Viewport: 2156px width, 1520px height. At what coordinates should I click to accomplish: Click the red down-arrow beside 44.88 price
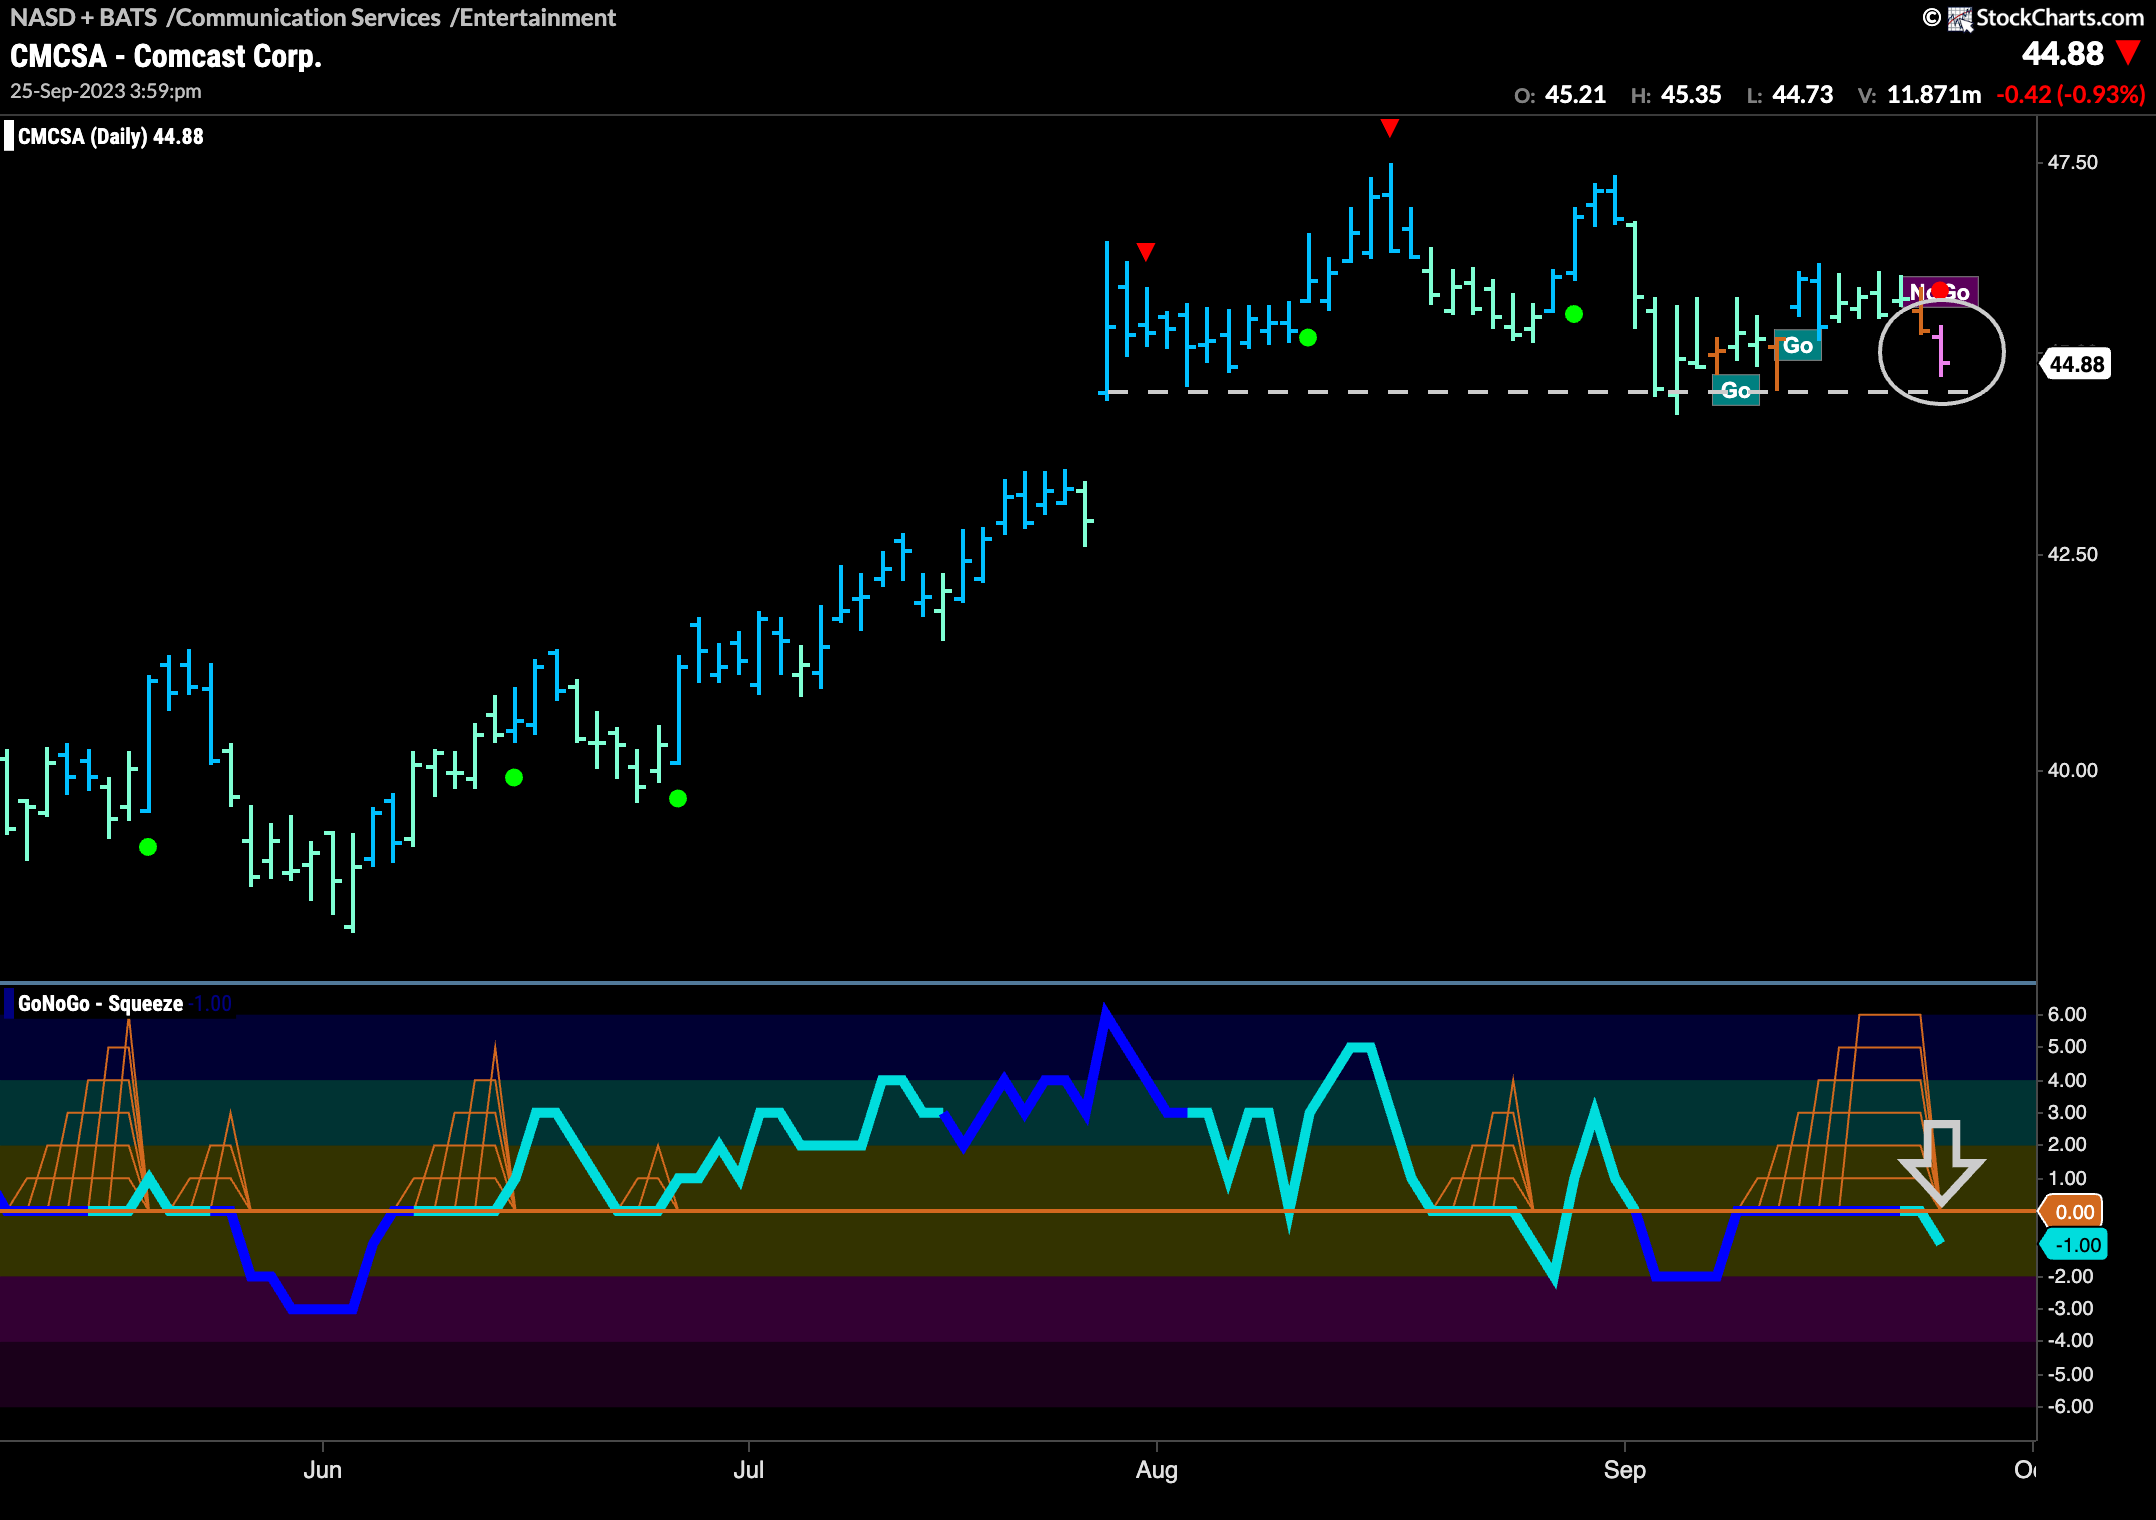click(x=2129, y=53)
